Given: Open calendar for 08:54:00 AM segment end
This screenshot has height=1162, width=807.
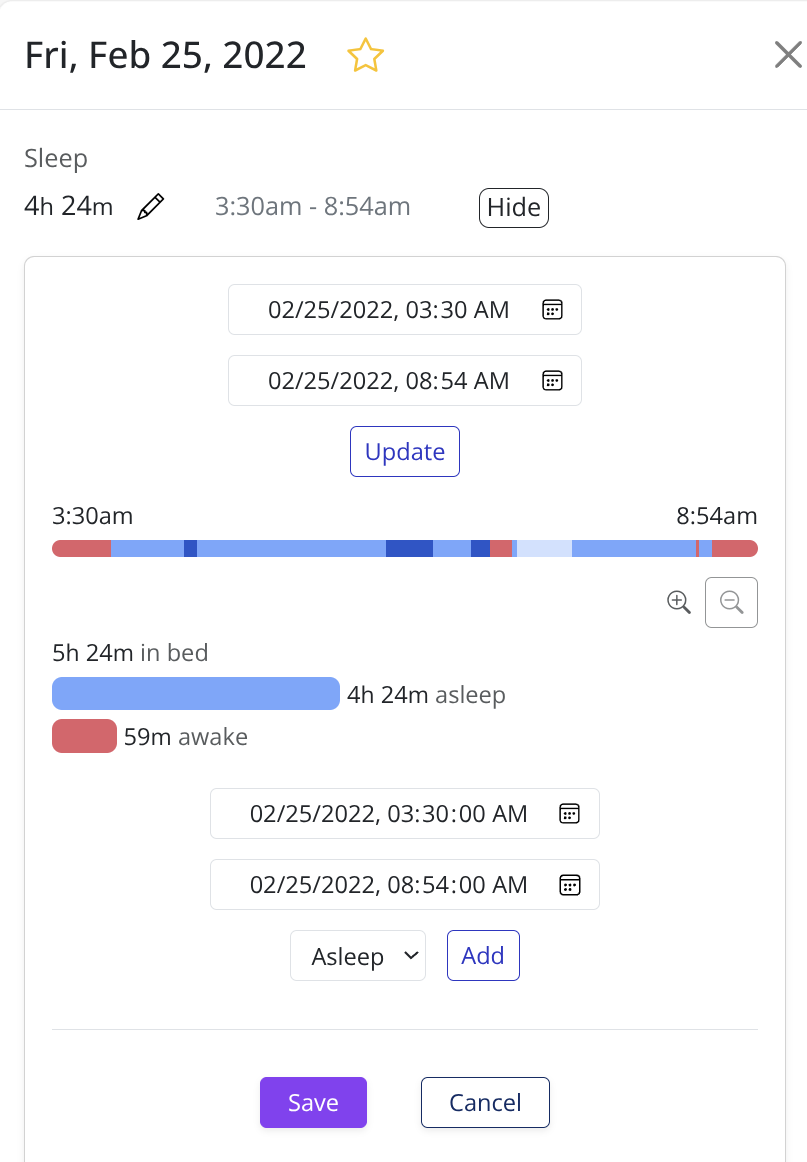Looking at the screenshot, I should (x=569, y=885).
